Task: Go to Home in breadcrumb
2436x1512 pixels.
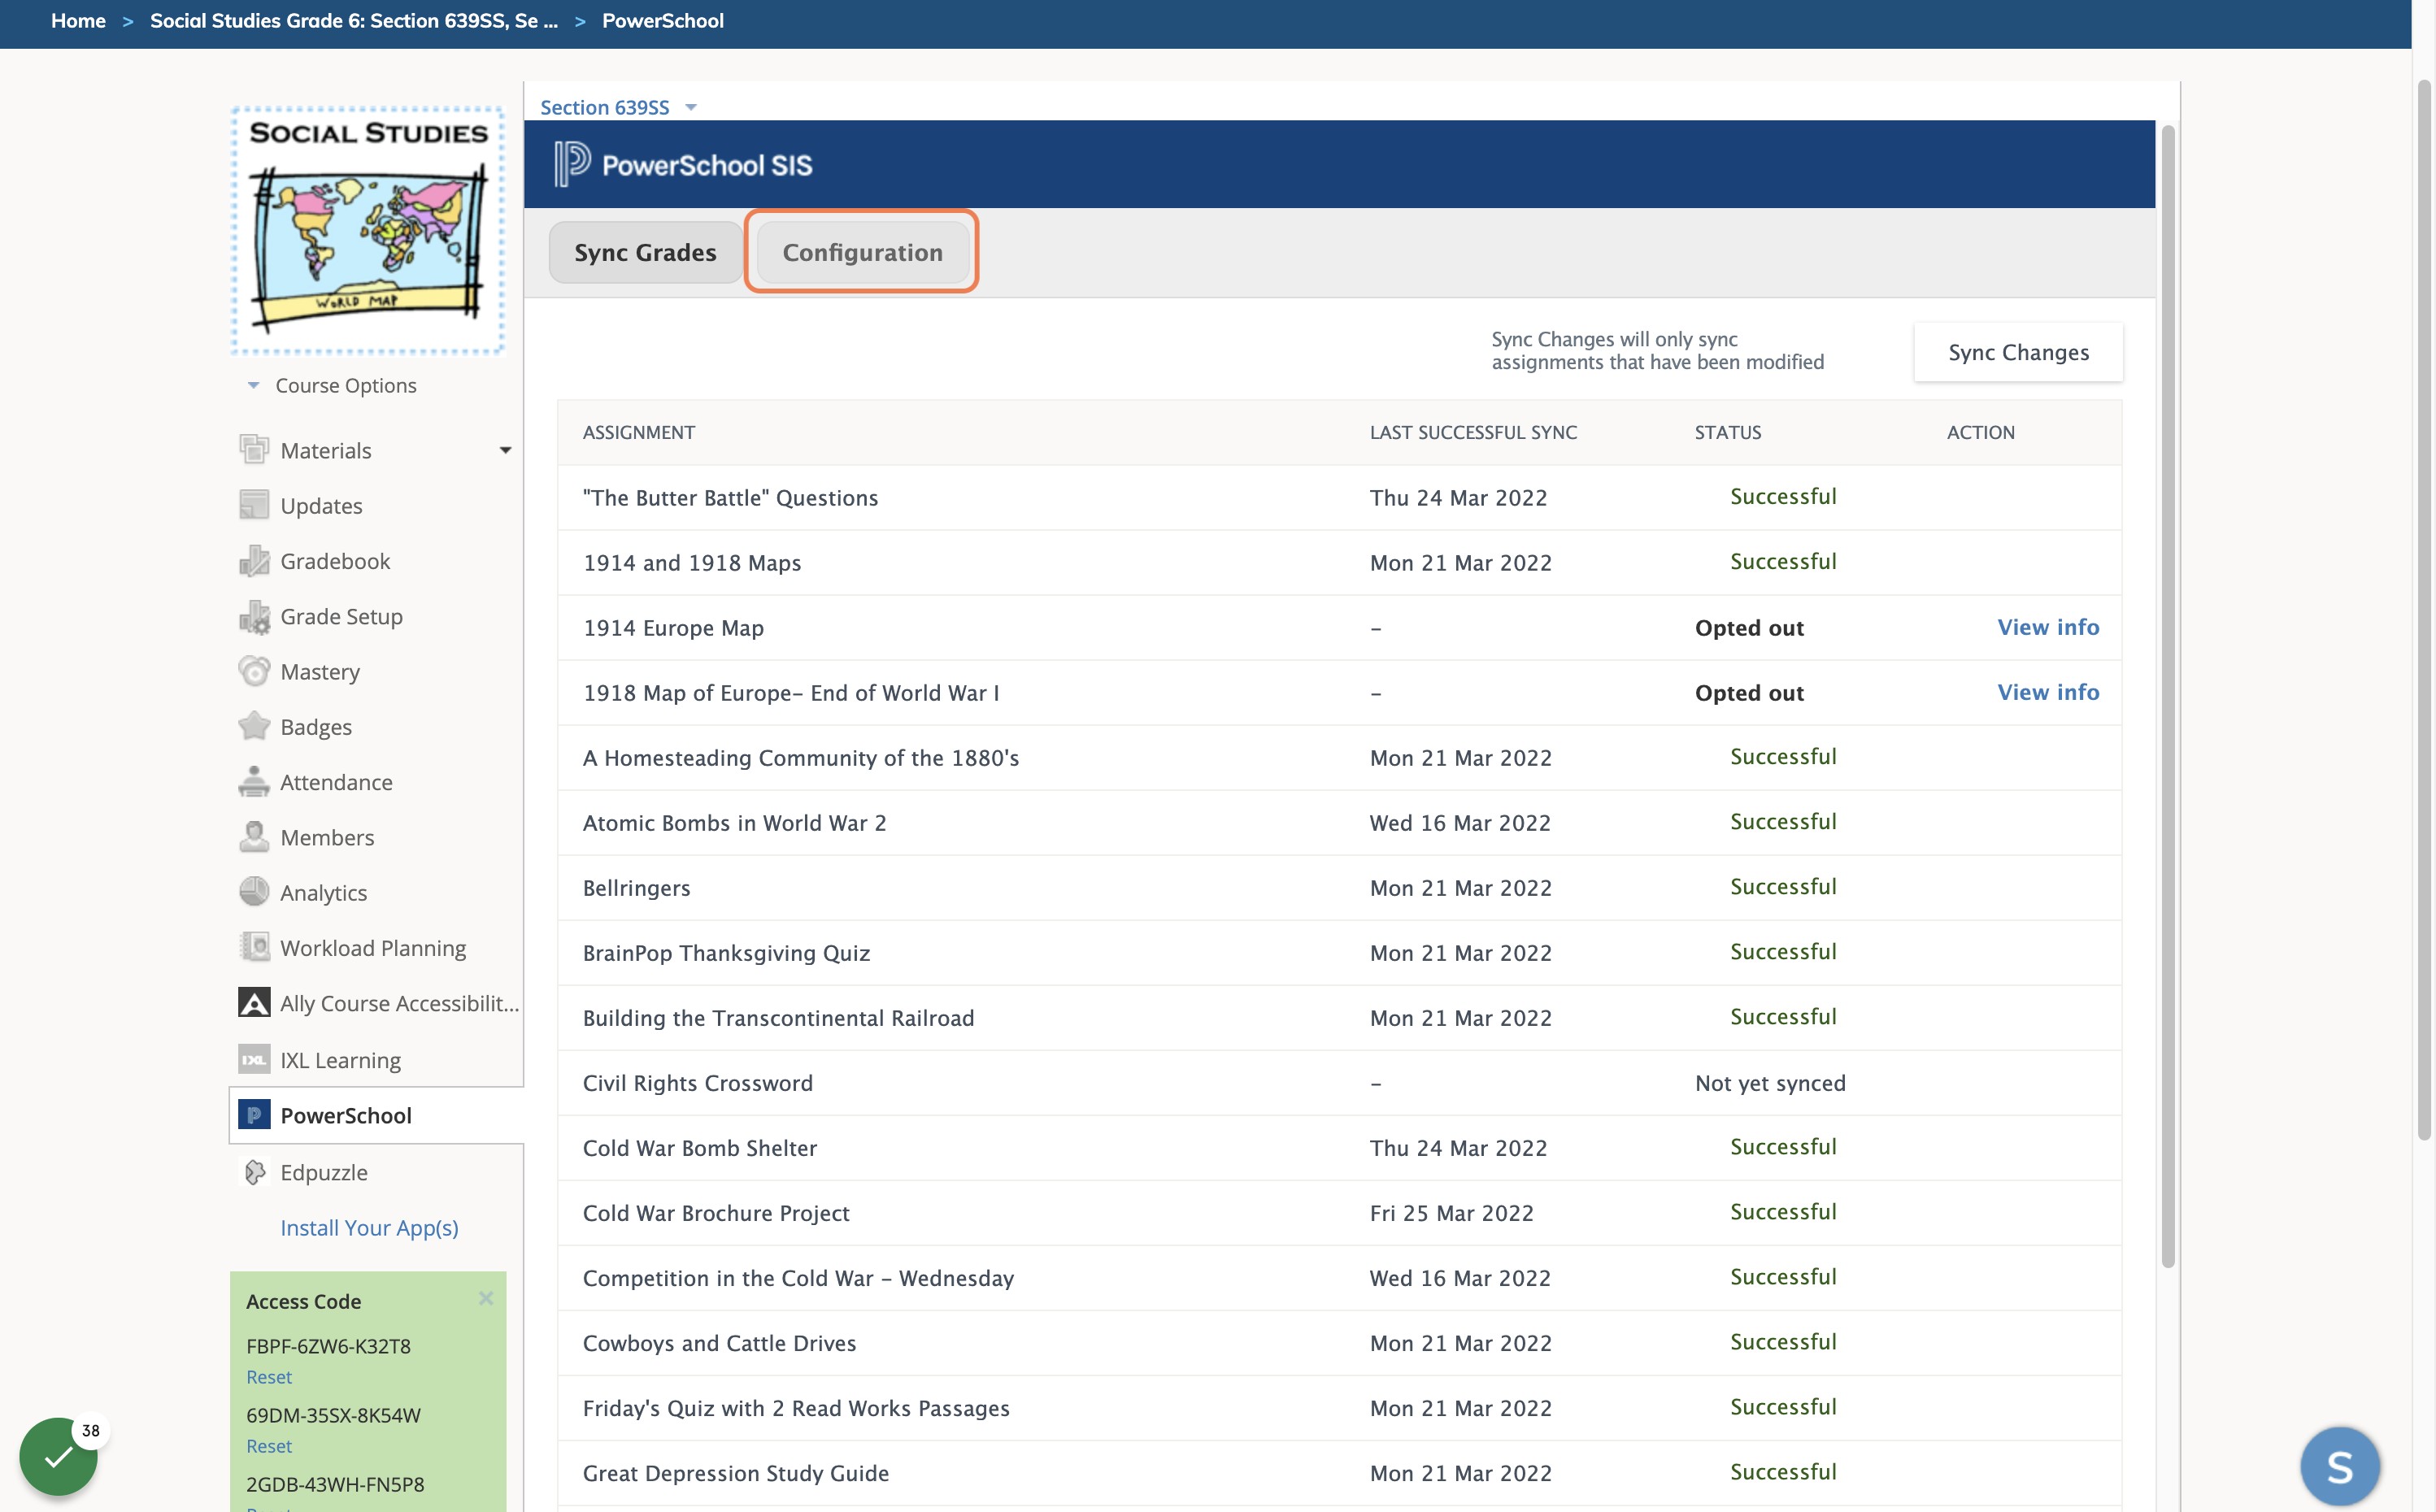Action: tap(78, 20)
